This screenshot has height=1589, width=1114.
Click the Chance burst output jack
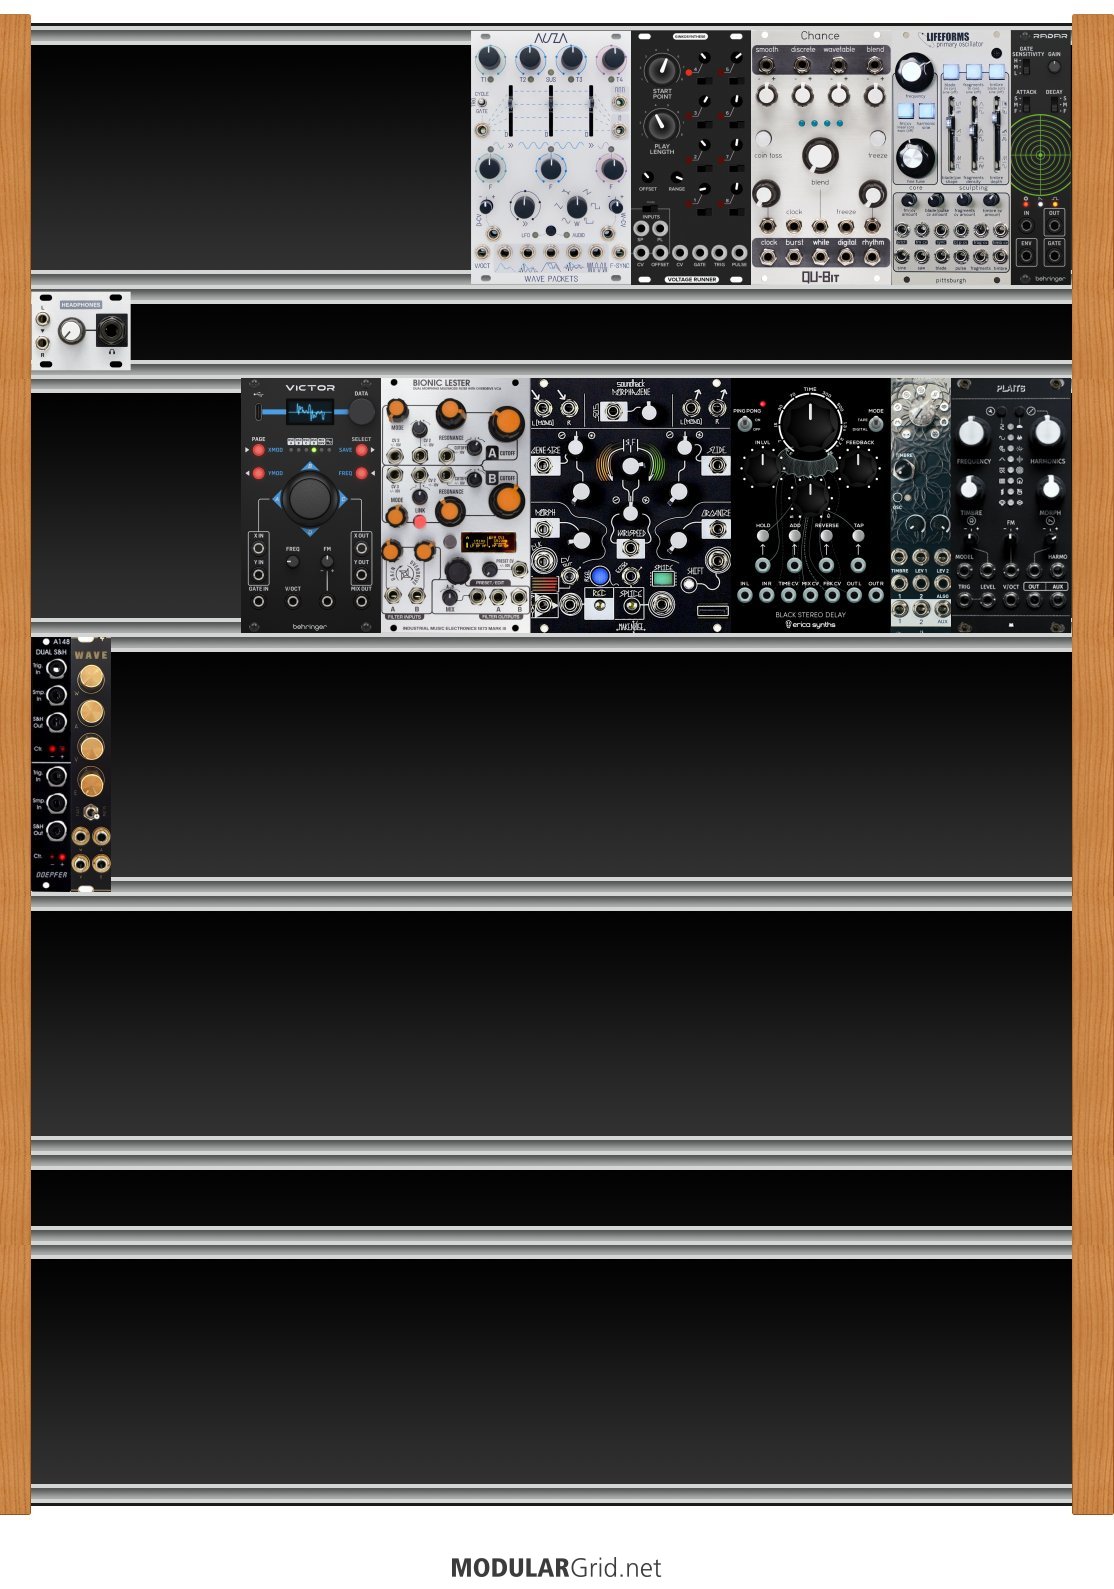[x=794, y=257]
